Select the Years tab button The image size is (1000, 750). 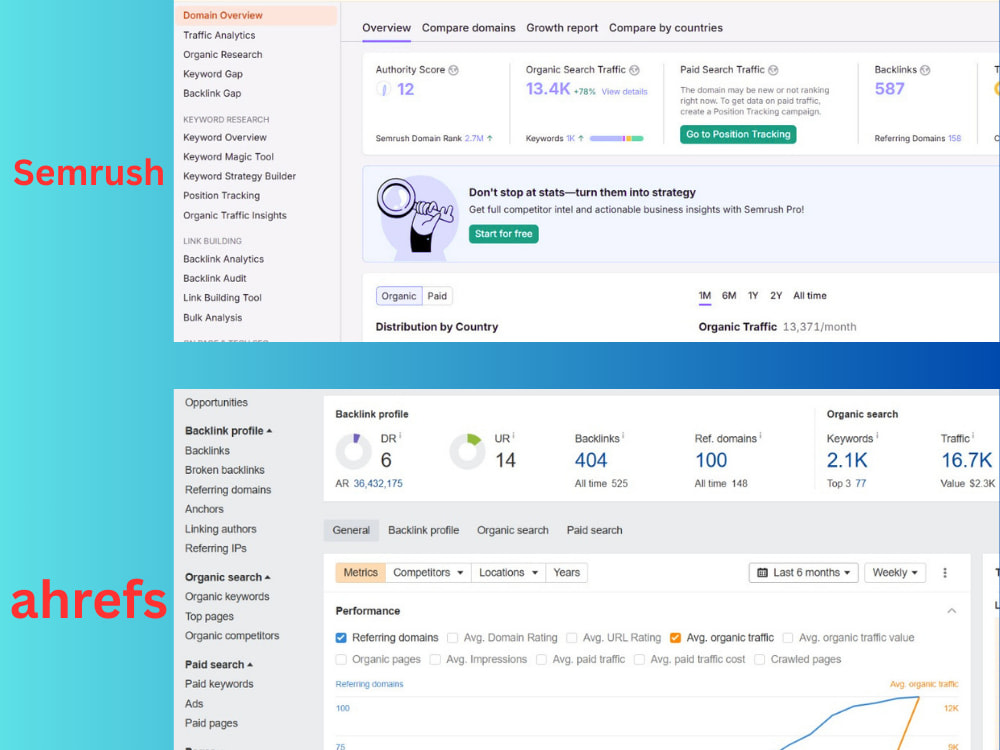(x=566, y=573)
